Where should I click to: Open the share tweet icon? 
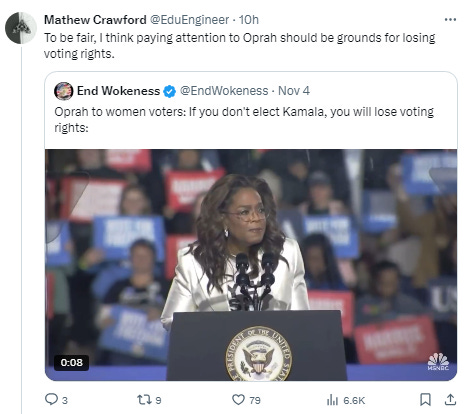coord(450,399)
